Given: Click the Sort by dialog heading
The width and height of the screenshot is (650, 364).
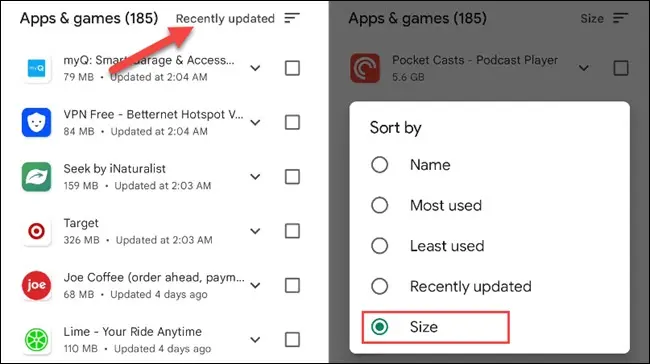Looking at the screenshot, I should [395, 128].
